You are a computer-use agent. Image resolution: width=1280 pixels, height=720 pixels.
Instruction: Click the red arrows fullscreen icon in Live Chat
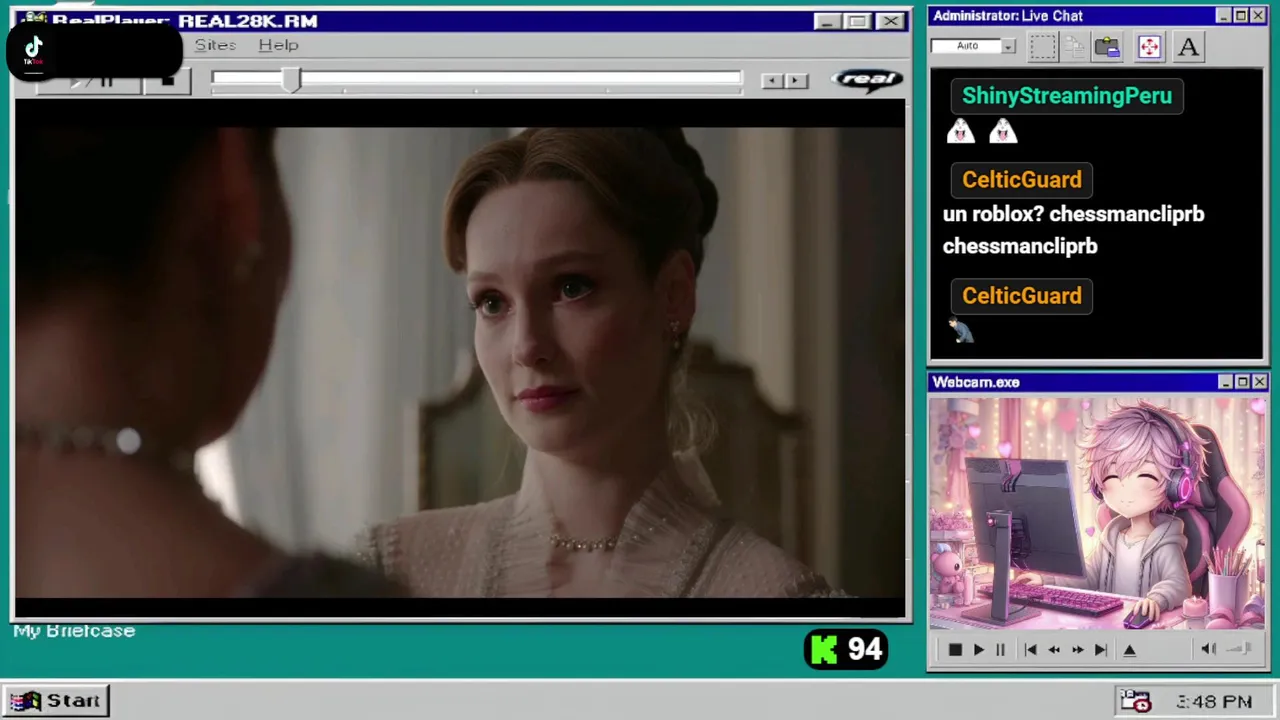(x=1149, y=46)
